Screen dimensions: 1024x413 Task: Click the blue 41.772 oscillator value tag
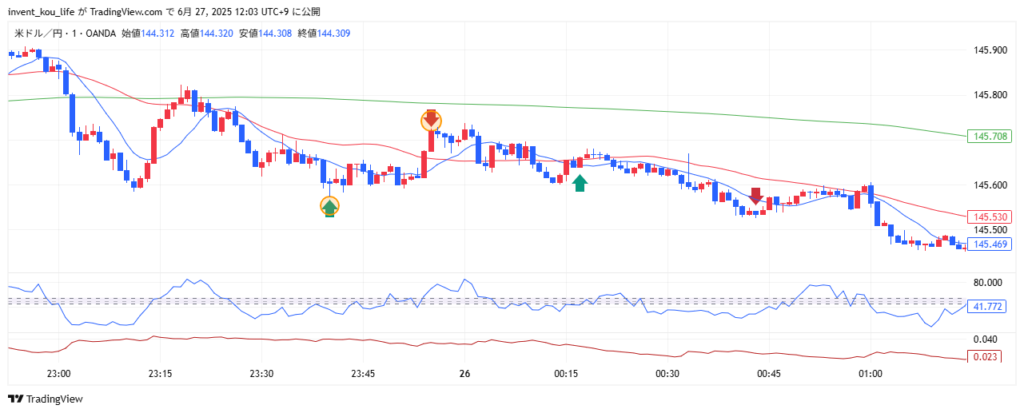(985, 306)
